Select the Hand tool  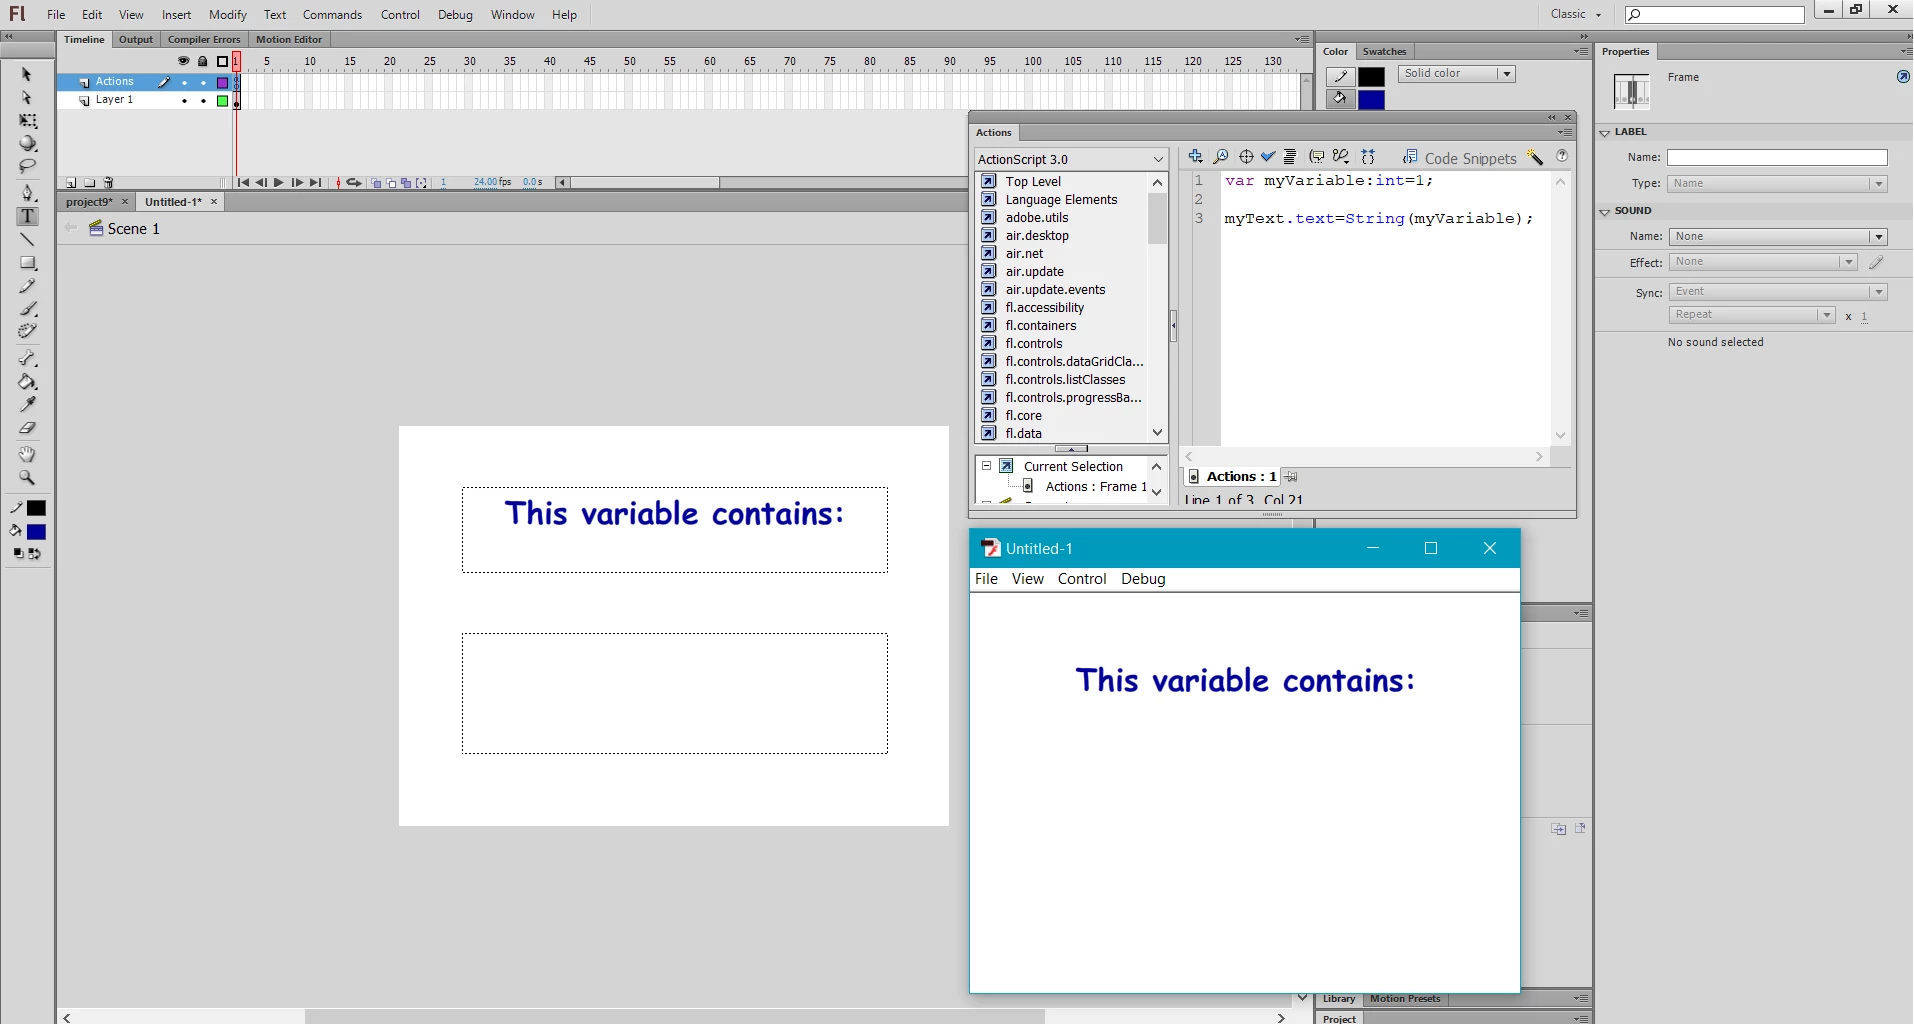coord(27,454)
